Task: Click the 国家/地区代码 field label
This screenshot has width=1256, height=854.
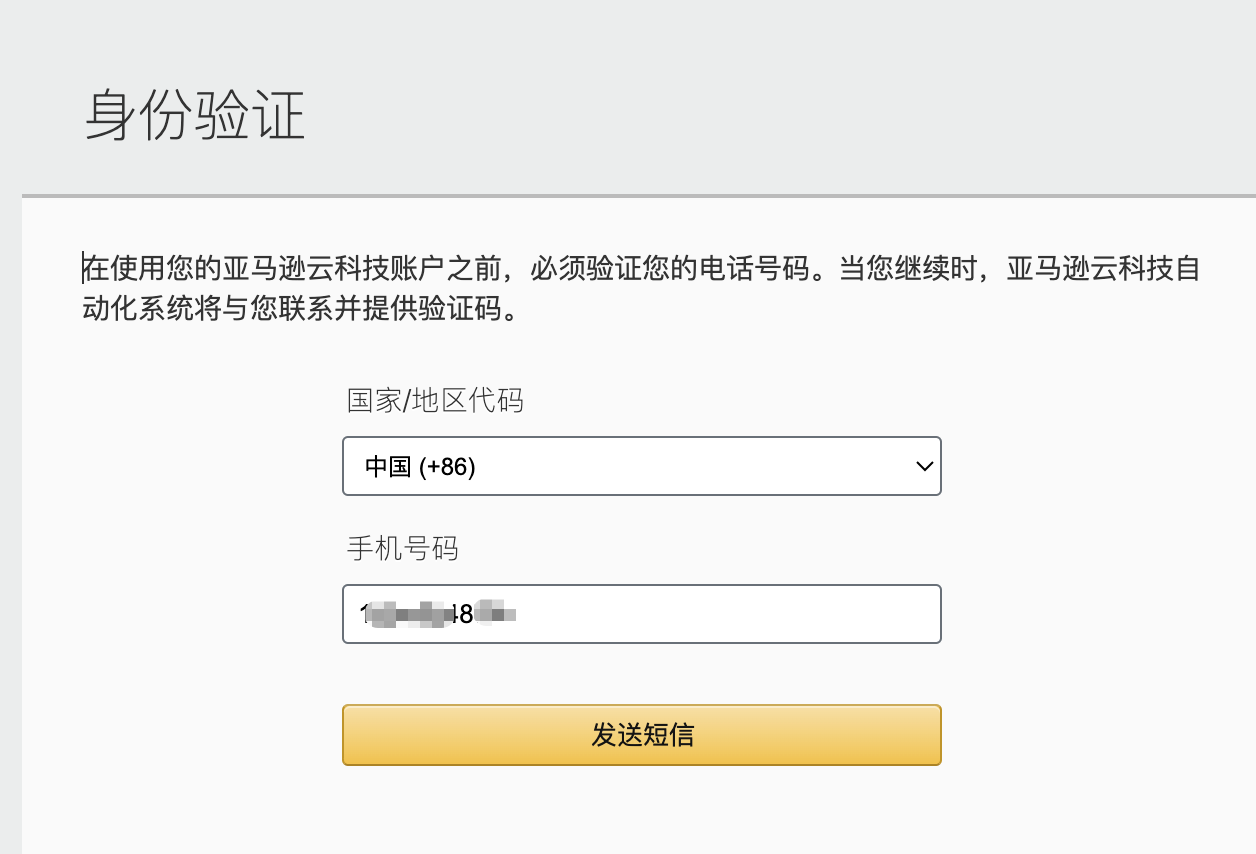Action: point(435,401)
